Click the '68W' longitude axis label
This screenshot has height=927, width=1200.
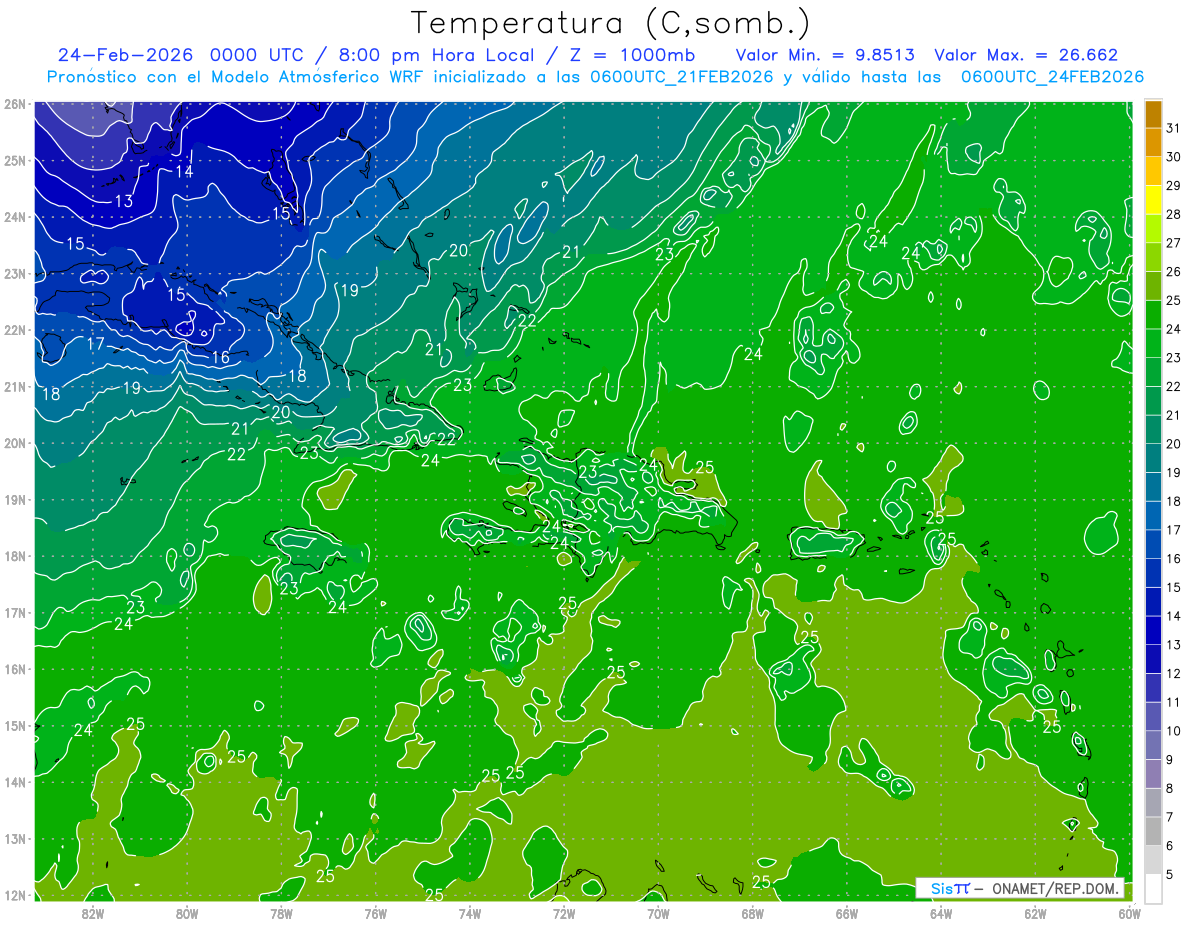pos(752,912)
